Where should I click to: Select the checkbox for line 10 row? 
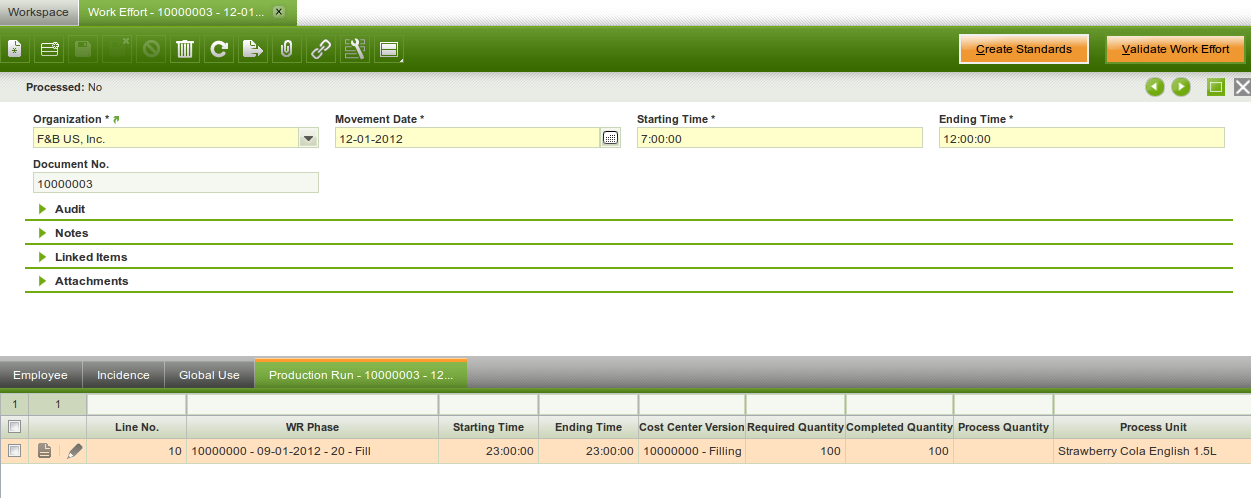14,451
